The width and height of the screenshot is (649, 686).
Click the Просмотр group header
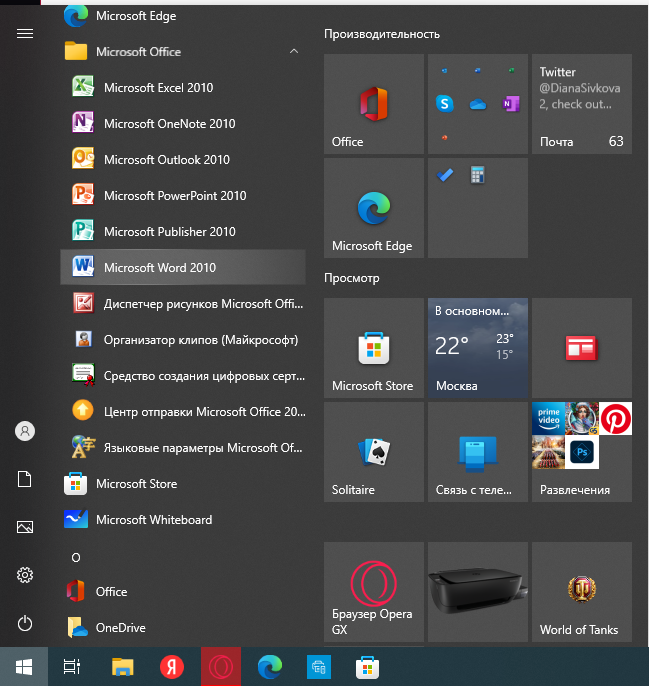[351, 278]
